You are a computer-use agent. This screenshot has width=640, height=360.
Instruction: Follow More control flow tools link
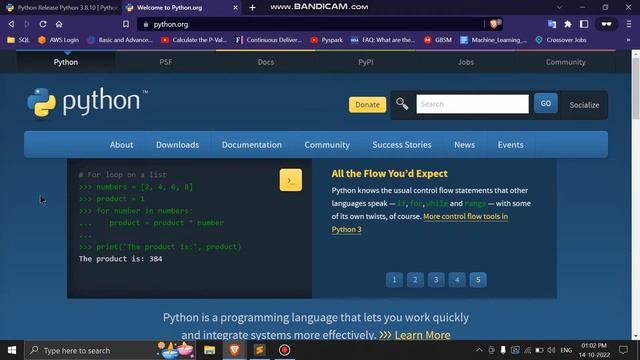pyautogui.click(x=465, y=217)
